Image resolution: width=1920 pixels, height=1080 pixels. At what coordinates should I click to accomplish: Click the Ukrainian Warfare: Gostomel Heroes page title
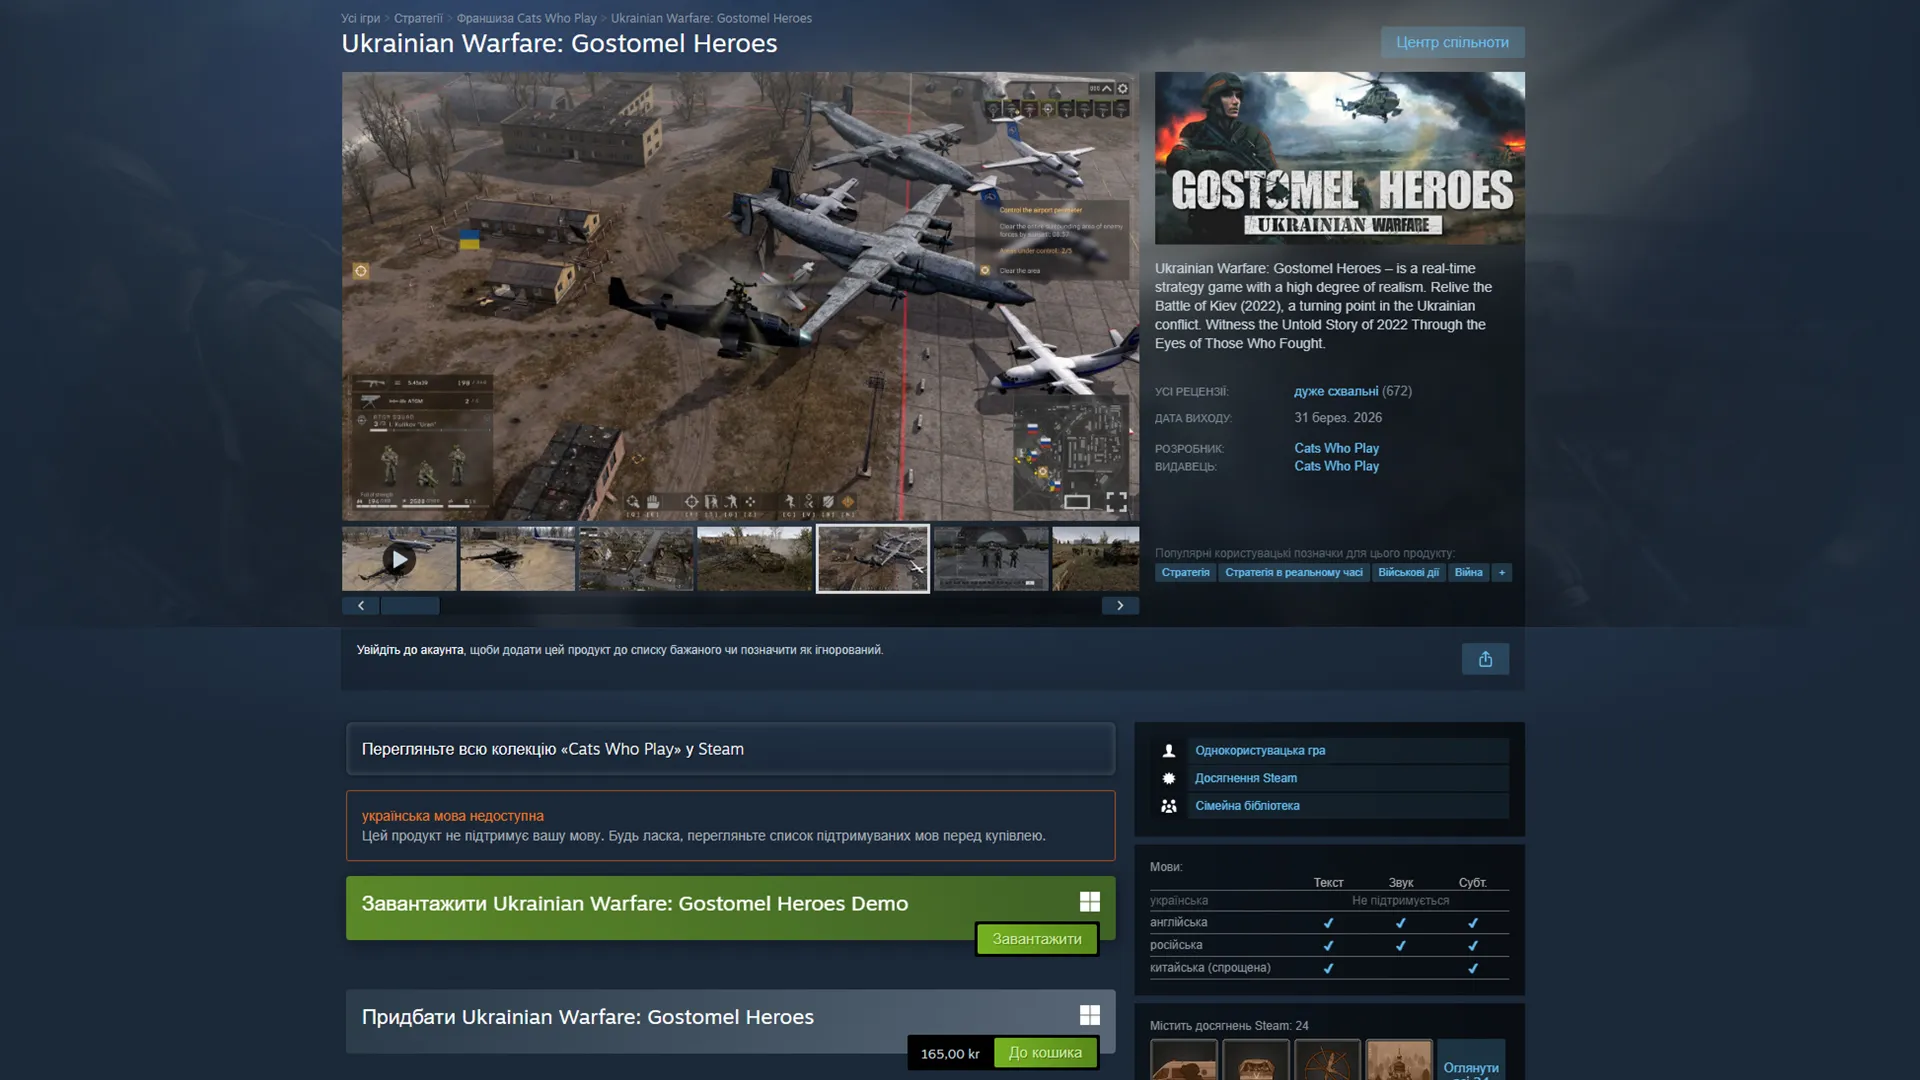(x=559, y=44)
